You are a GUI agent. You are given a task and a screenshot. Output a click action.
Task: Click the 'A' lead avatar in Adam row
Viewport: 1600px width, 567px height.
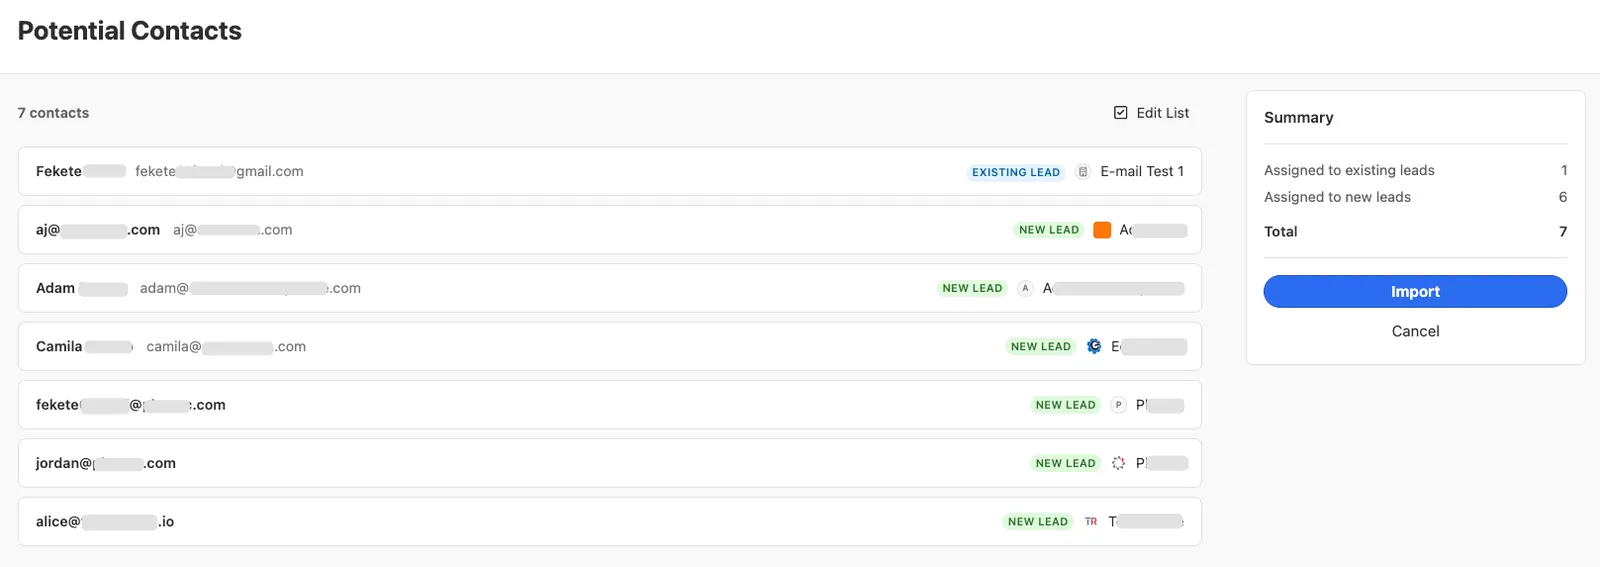point(1025,288)
